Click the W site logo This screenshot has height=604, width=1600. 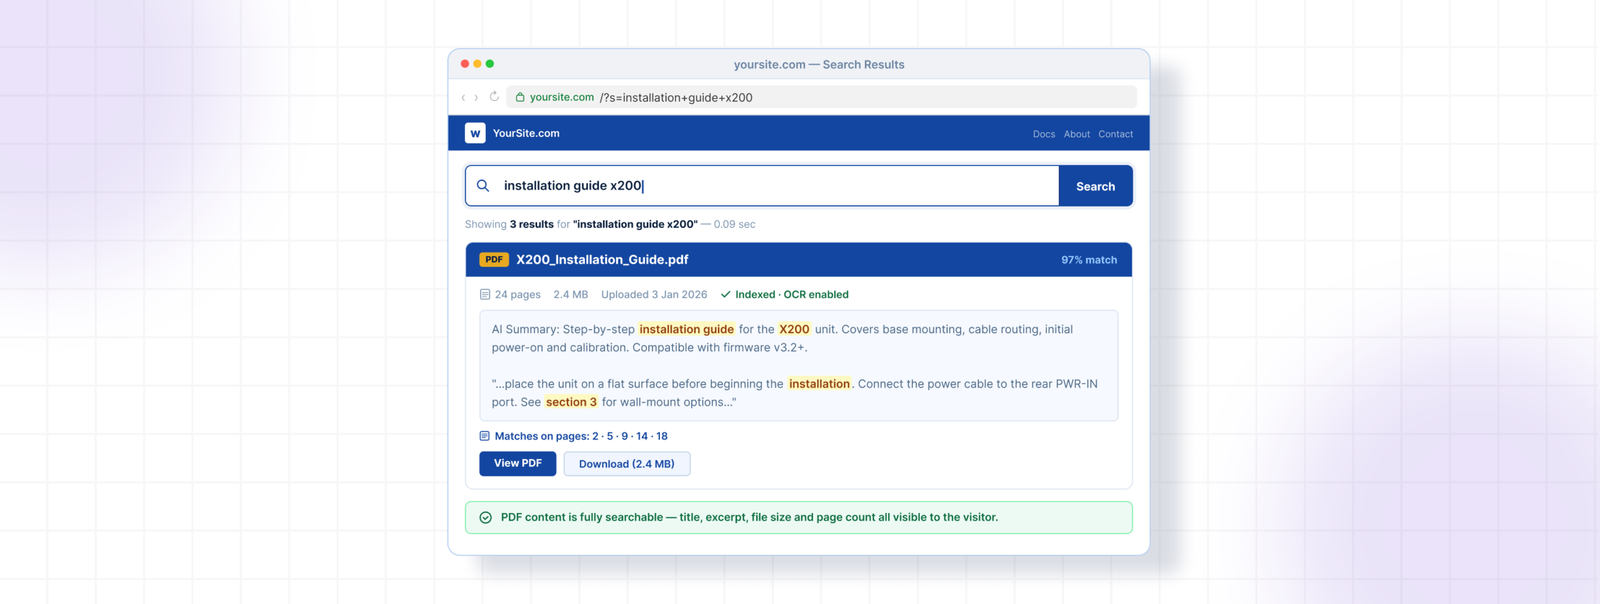[475, 133]
